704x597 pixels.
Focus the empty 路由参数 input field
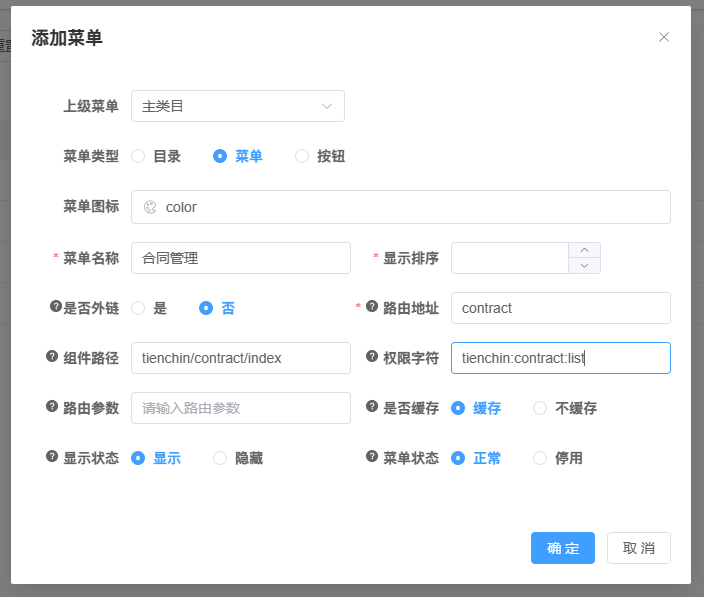click(241, 408)
